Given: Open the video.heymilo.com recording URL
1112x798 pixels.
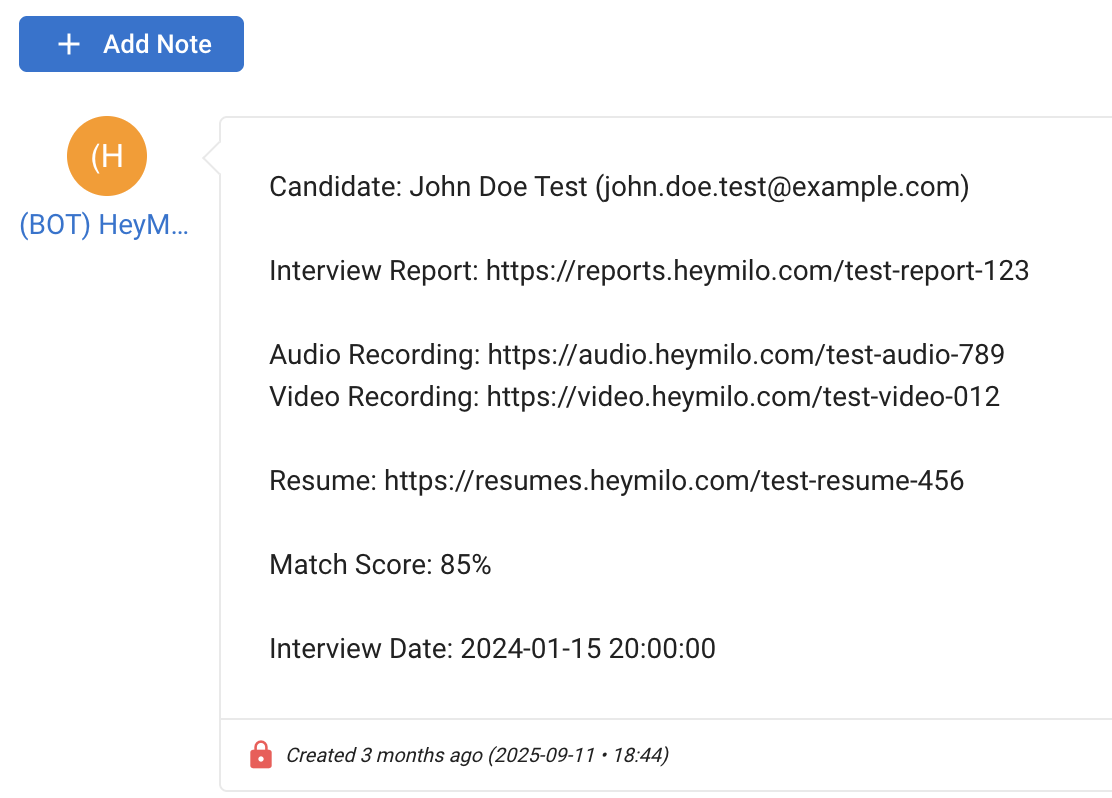Looking at the screenshot, I should pyautogui.click(x=743, y=397).
